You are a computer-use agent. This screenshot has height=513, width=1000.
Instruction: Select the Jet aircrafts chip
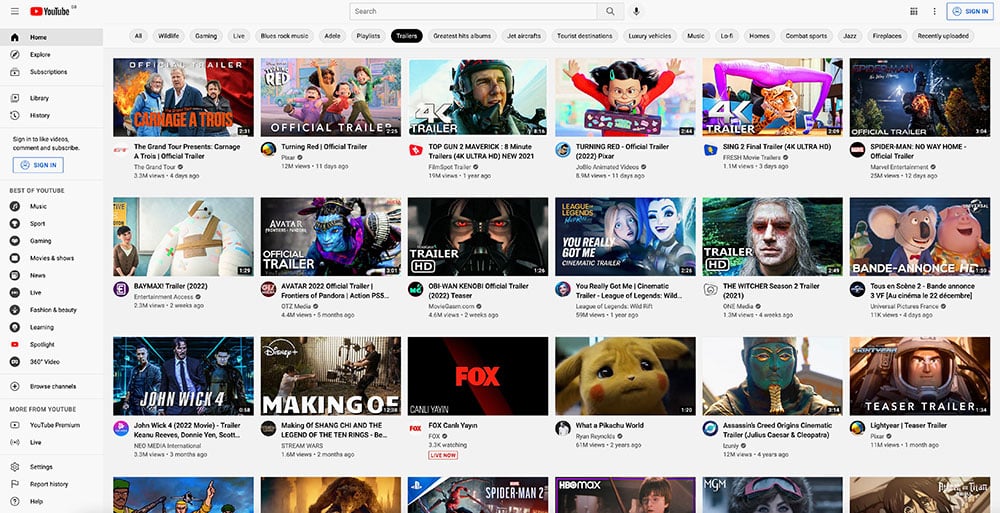click(524, 36)
